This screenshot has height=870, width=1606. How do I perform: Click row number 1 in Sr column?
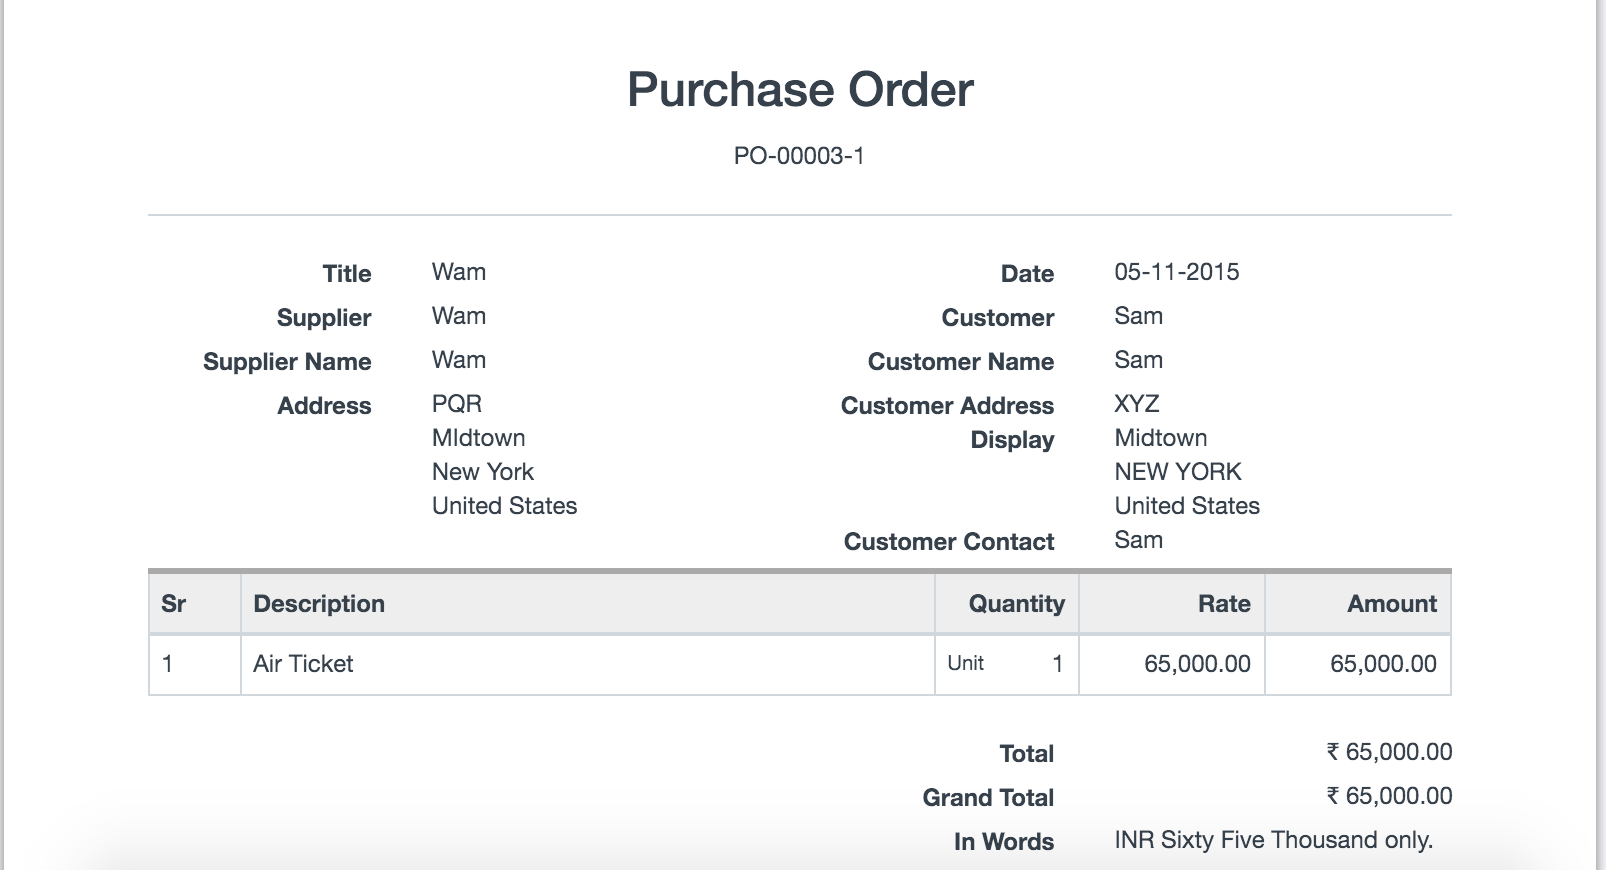tap(167, 664)
